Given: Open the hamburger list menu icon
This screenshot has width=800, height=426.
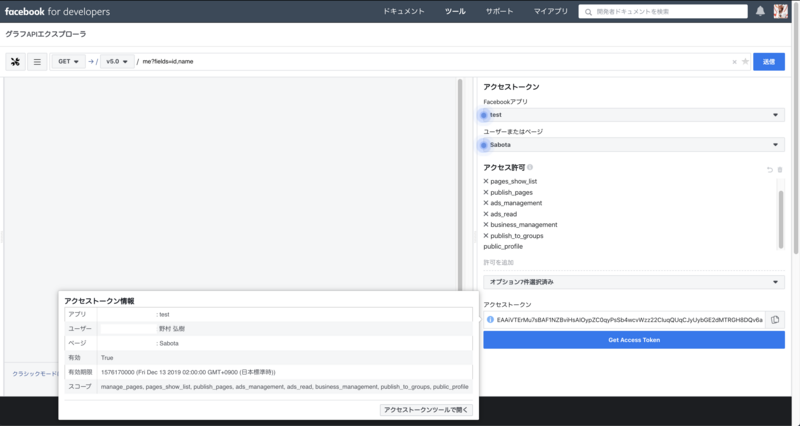Looking at the screenshot, I should (37, 62).
